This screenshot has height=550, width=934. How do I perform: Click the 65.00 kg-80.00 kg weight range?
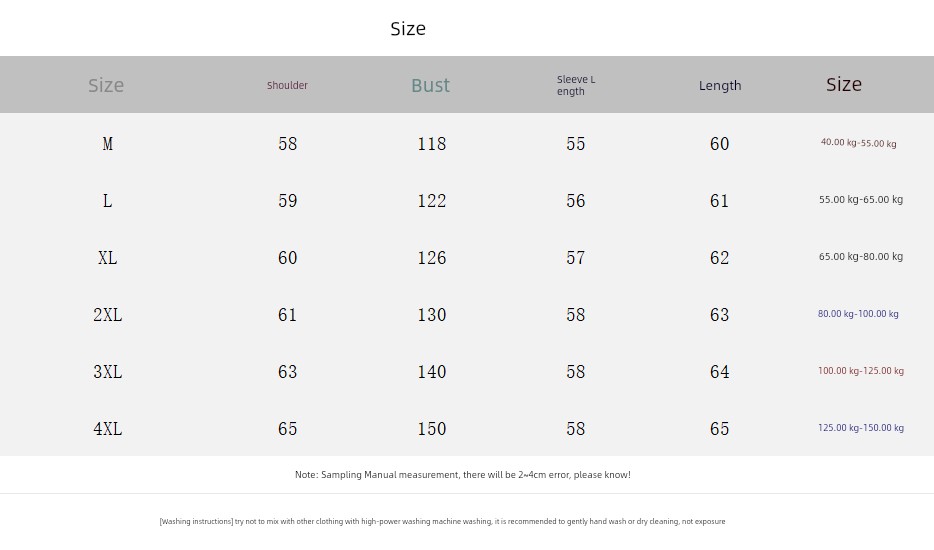tap(860, 257)
